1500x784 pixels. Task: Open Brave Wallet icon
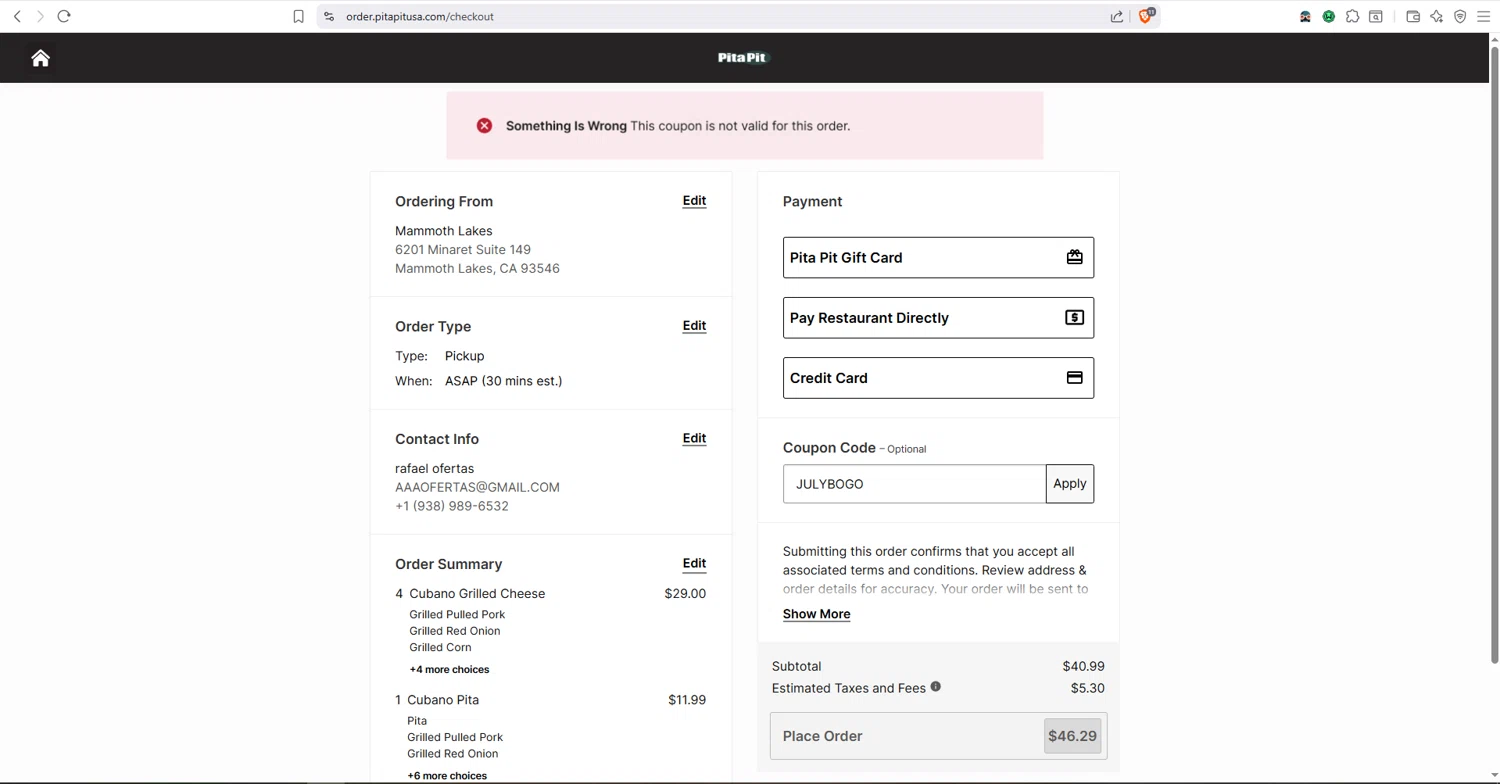(x=1413, y=16)
